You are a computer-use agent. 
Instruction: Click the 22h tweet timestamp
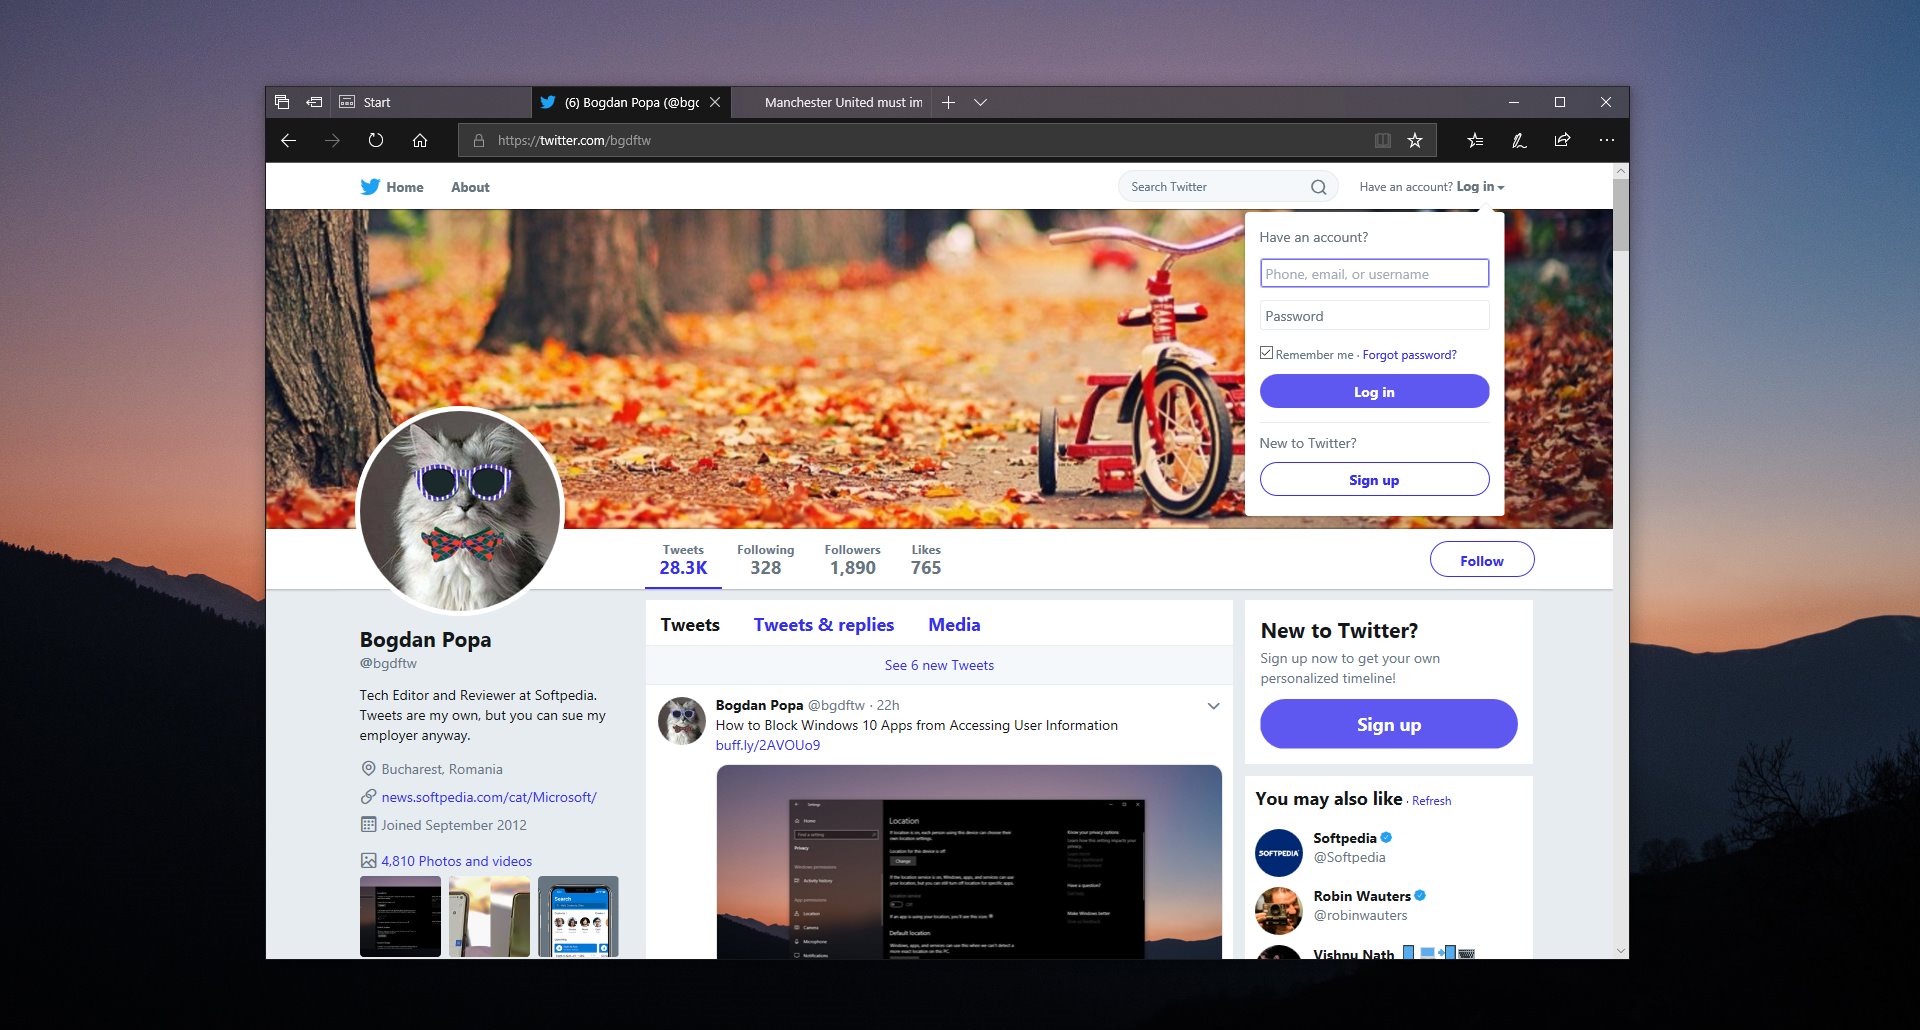tap(888, 705)
